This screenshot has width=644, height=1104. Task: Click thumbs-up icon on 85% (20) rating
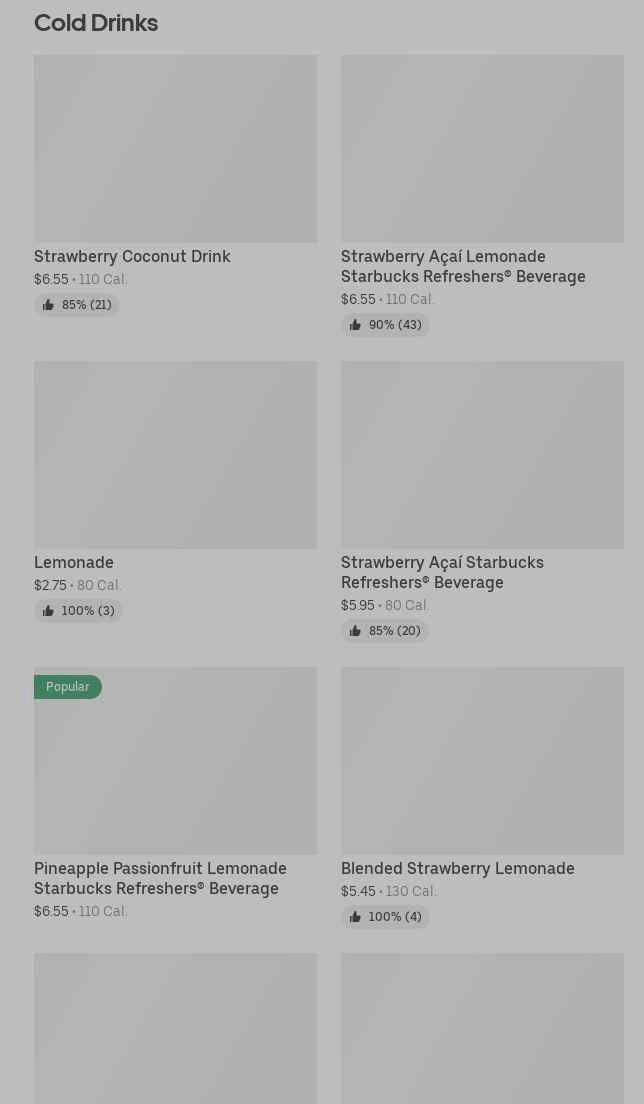click(x=355, y=631)
